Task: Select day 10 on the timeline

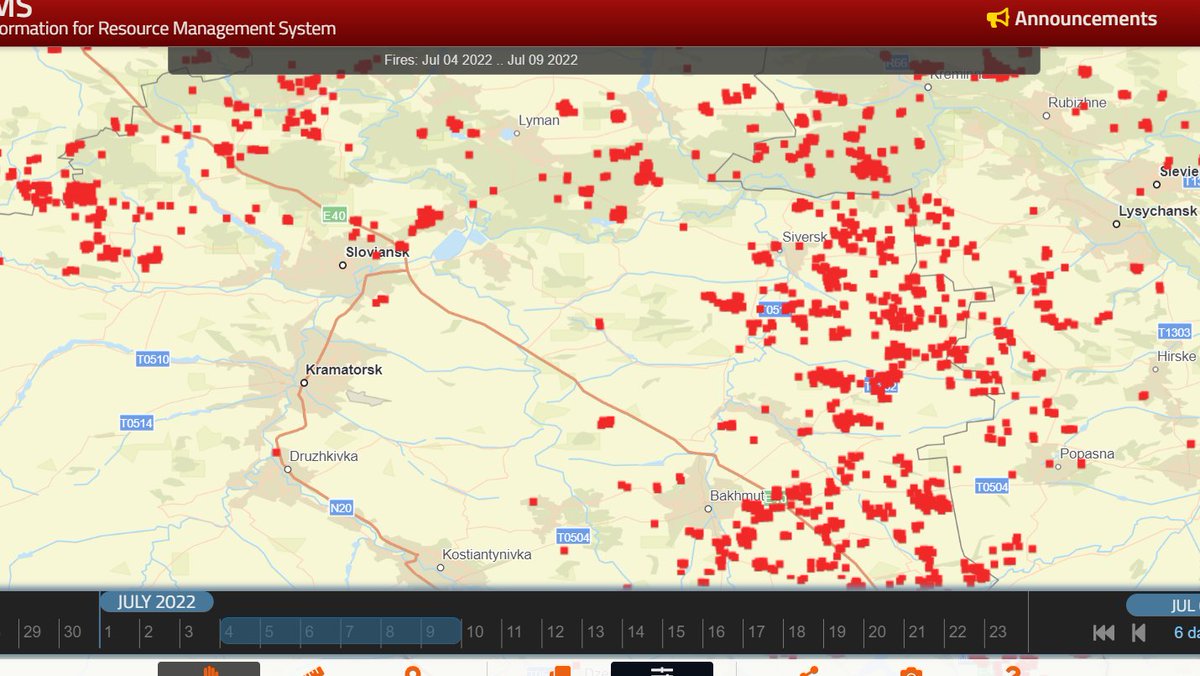Action: [x=474, y=632]
